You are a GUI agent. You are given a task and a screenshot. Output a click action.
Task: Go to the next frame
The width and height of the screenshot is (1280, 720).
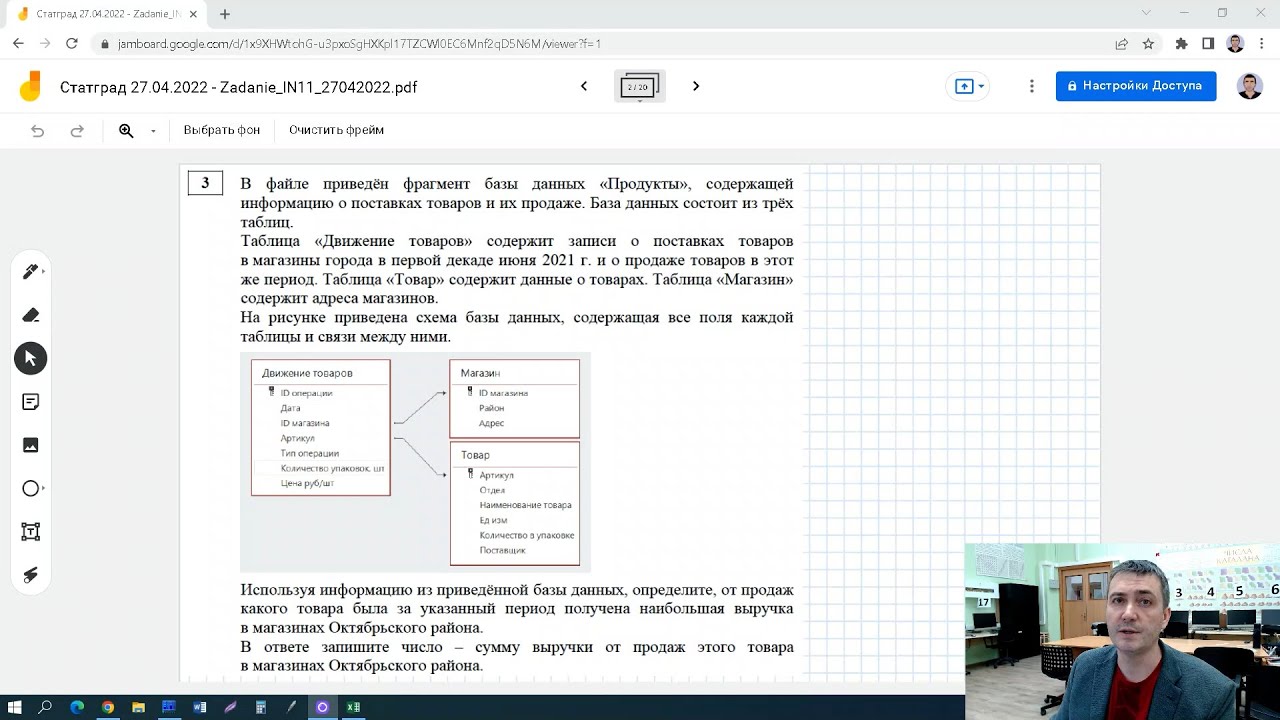pyautogui.click(x=696, y=86)
